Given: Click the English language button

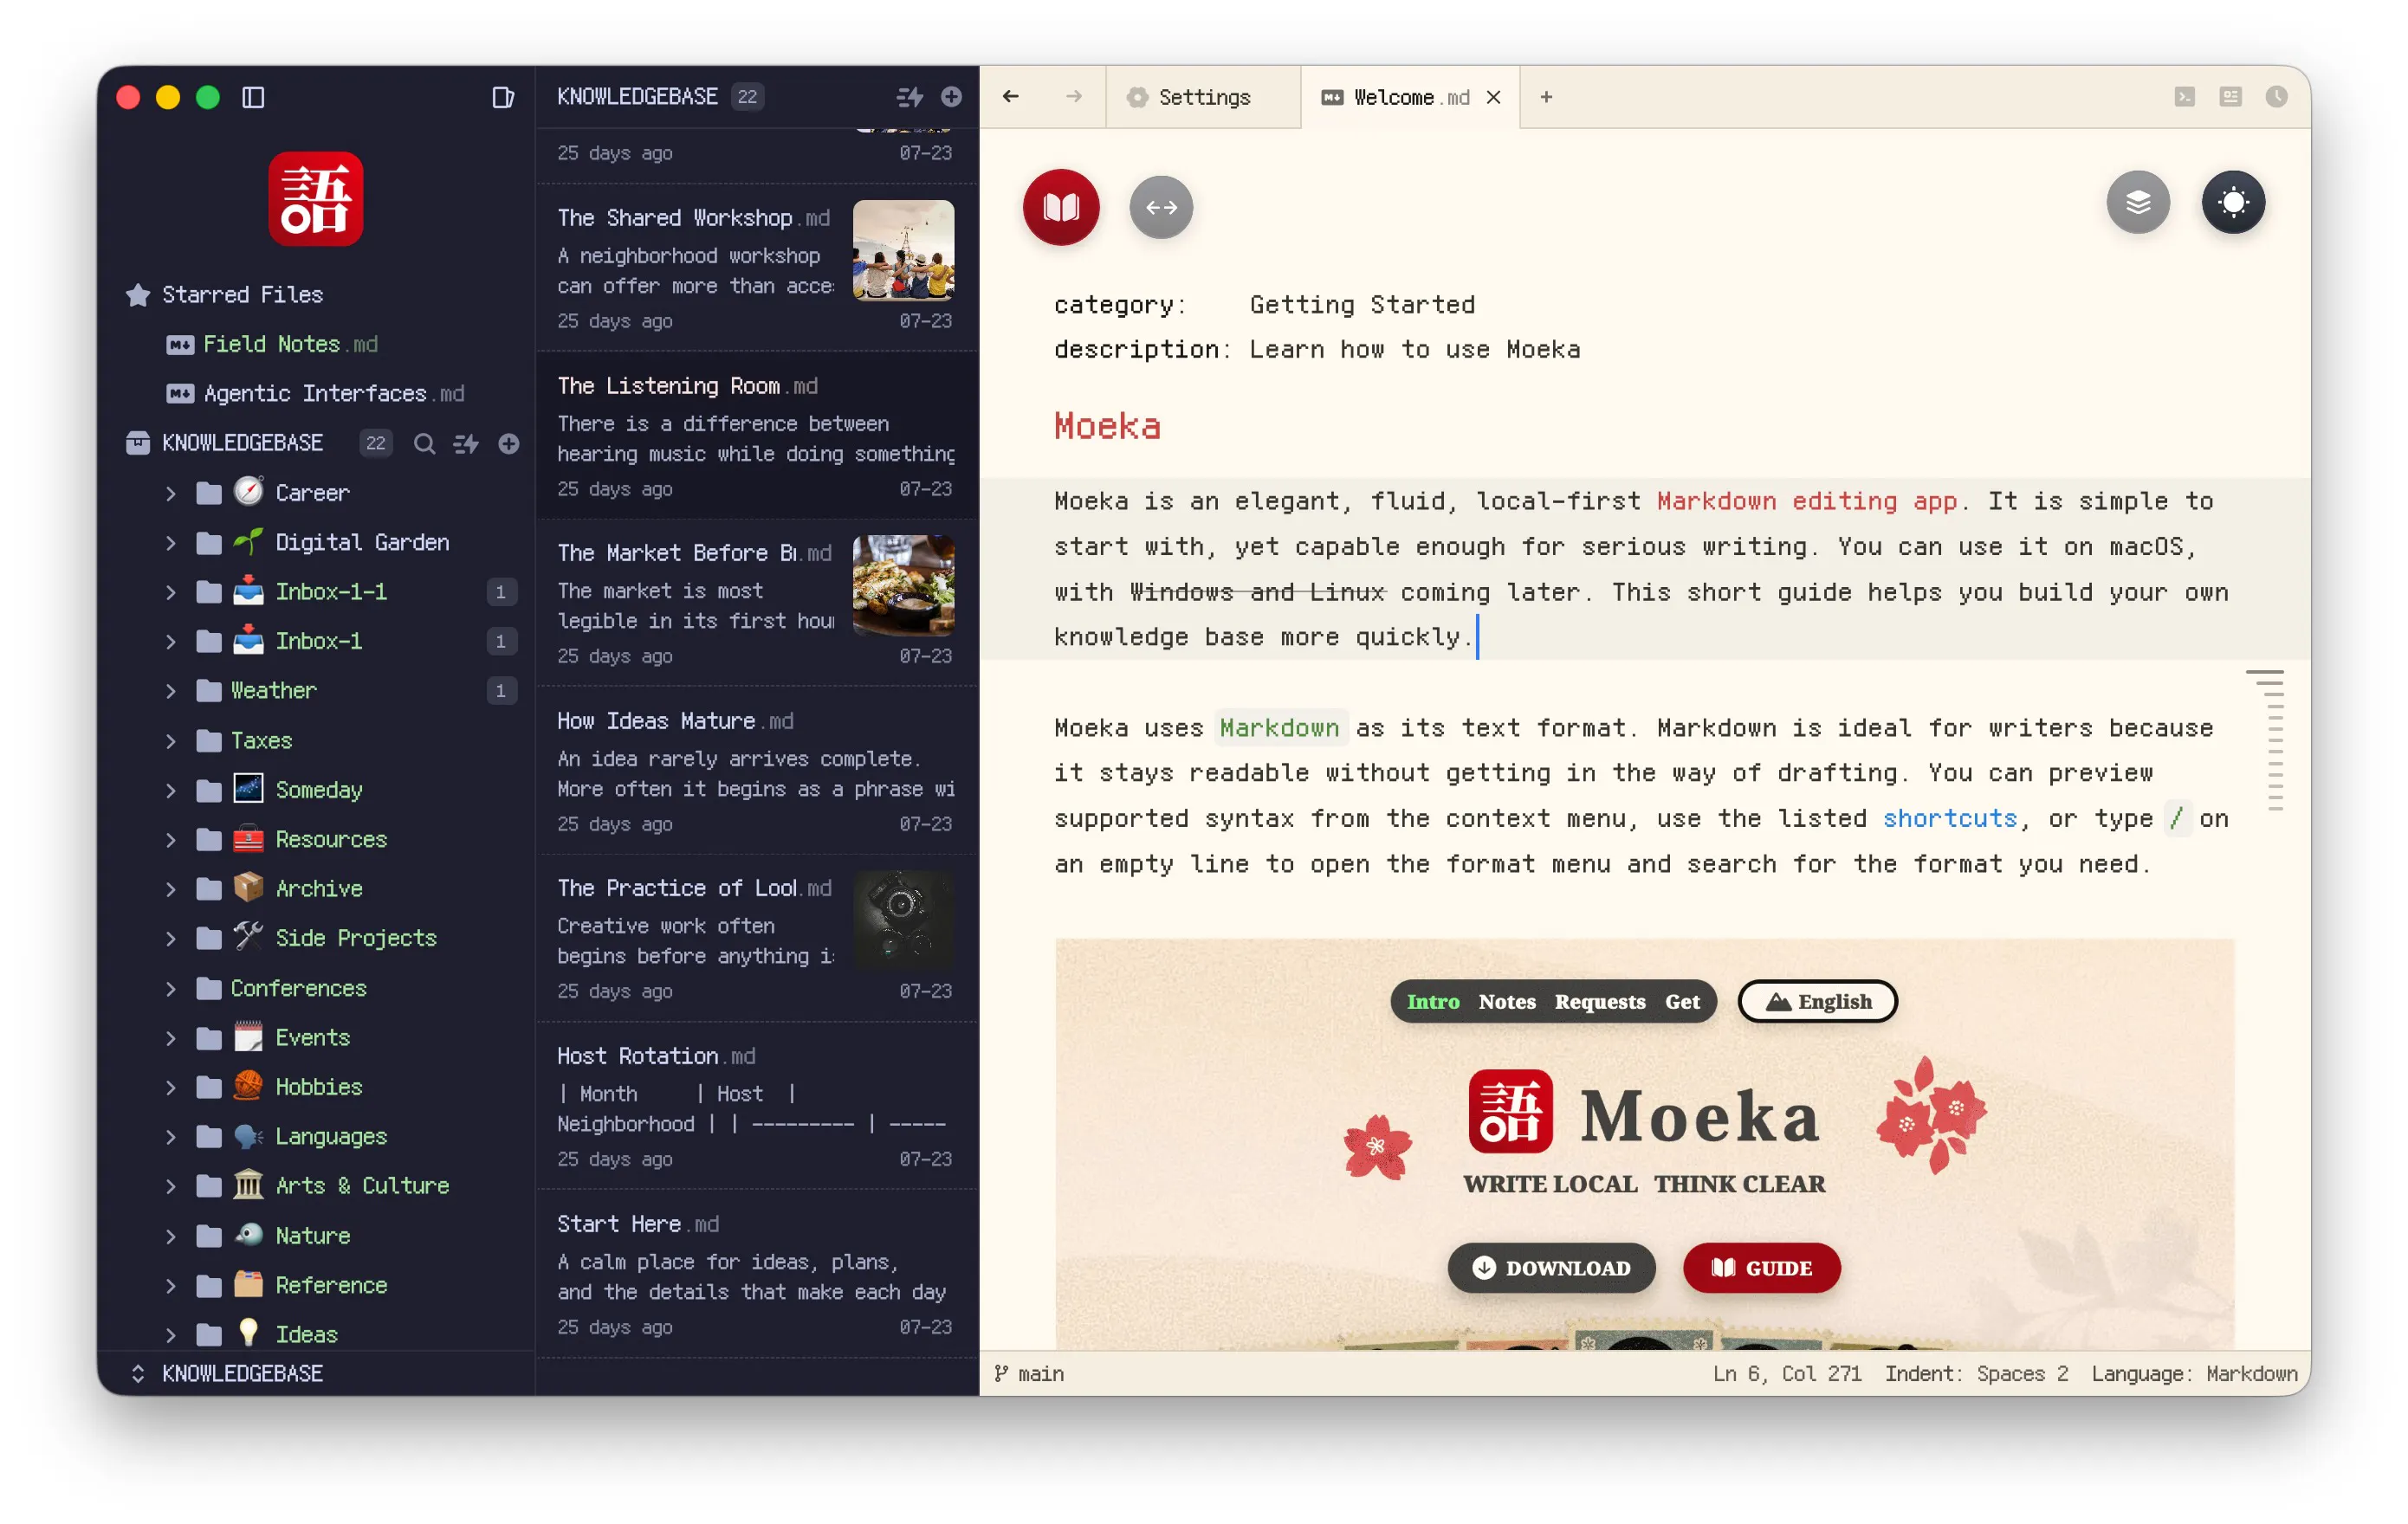Looking at the screenshot, I should [x=1818, y=1002].
